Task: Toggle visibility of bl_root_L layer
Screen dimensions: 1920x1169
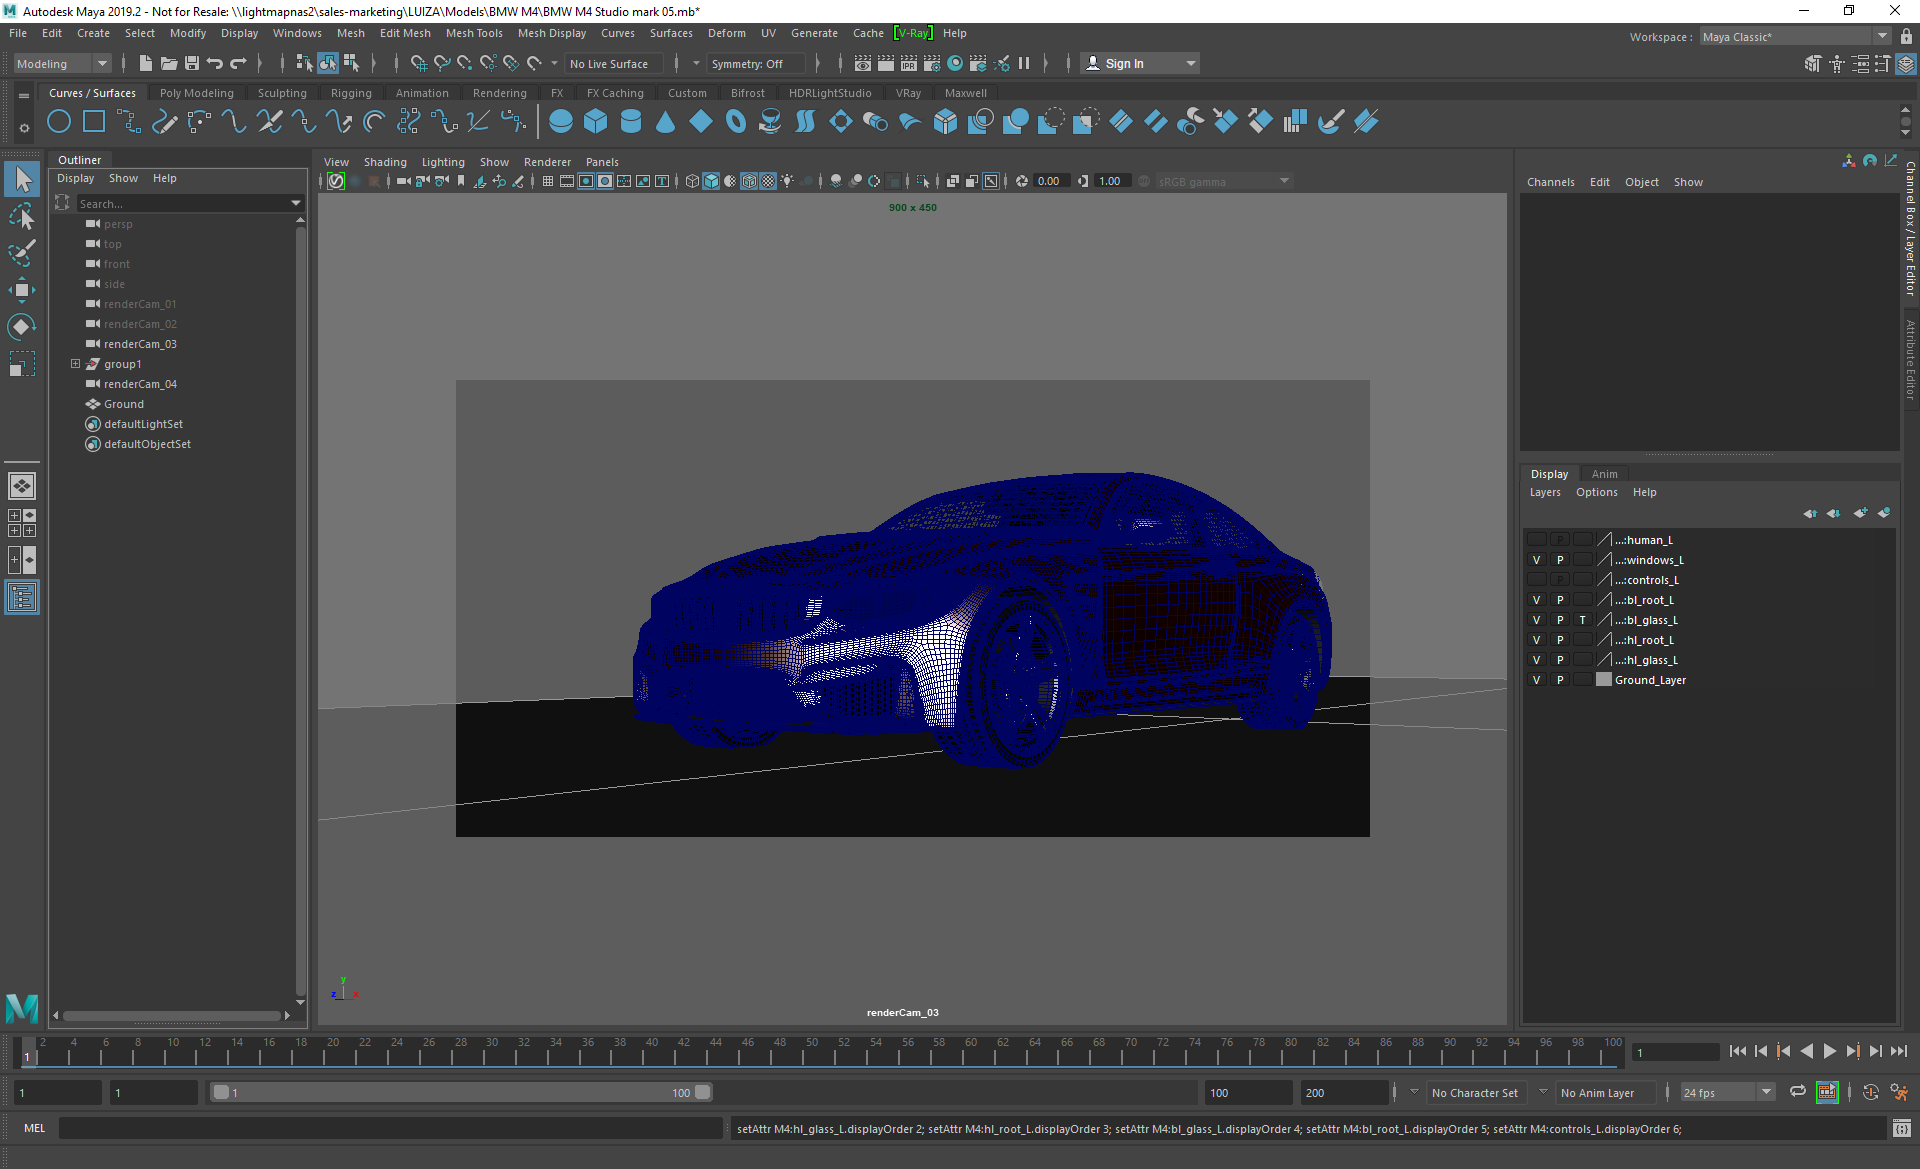Action: click(1536, 600)
